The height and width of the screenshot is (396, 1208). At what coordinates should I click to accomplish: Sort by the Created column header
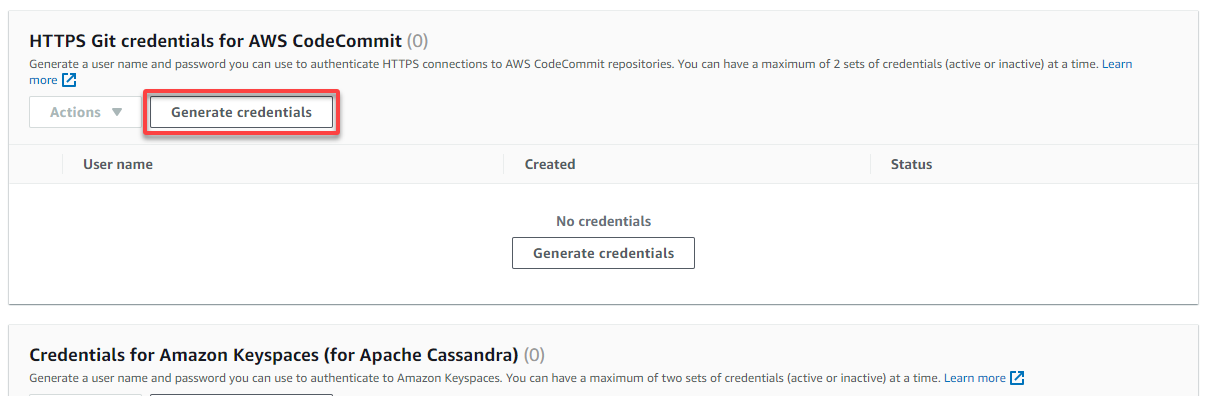(550, 164)
